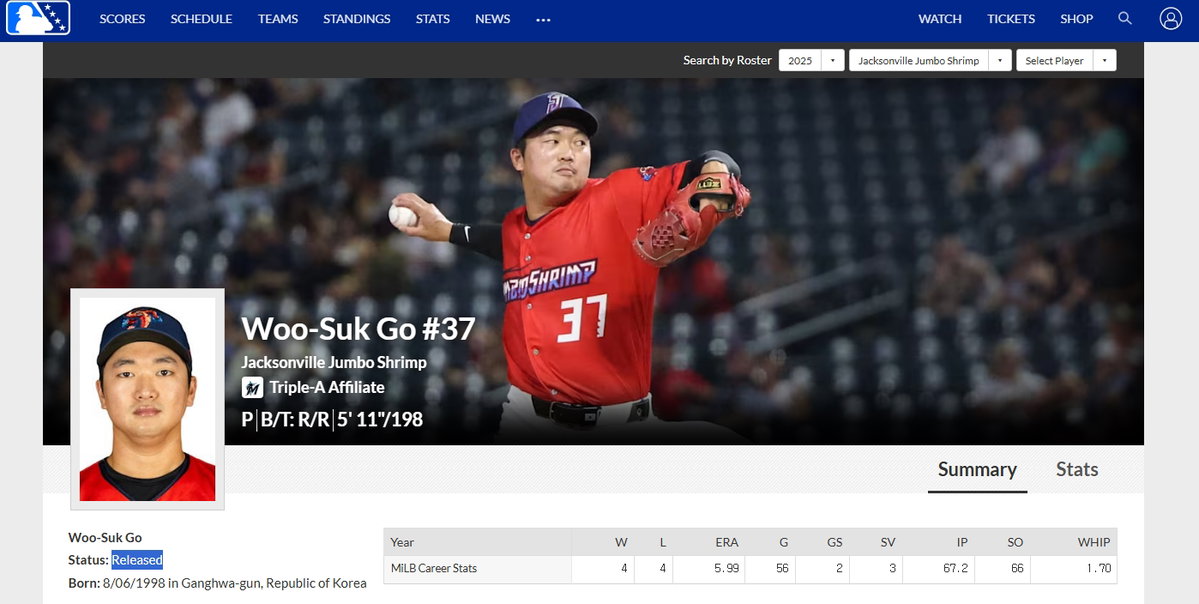The height and width of the screenshot is (604, 1199).
Task: Click the SO column header
Action: [1015, 542]
